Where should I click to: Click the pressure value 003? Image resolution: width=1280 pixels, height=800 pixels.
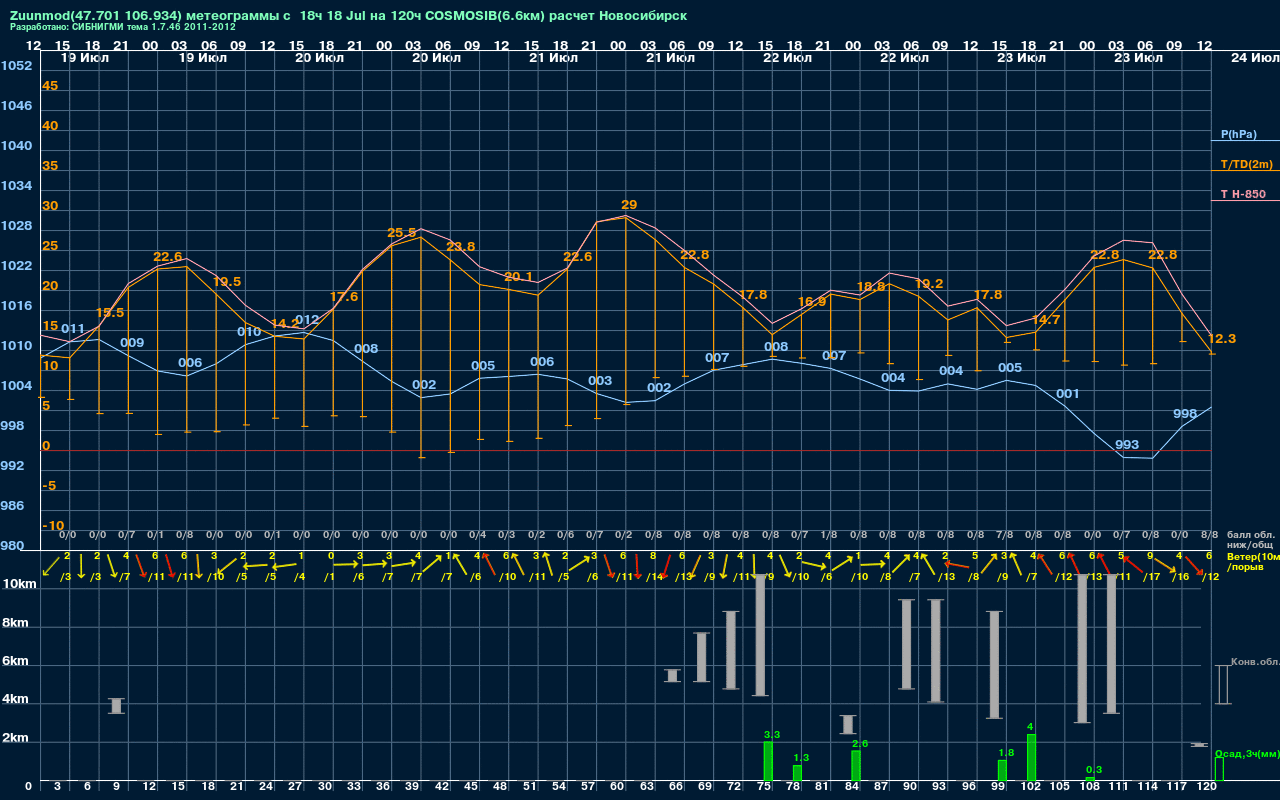[x=600, y=381]
